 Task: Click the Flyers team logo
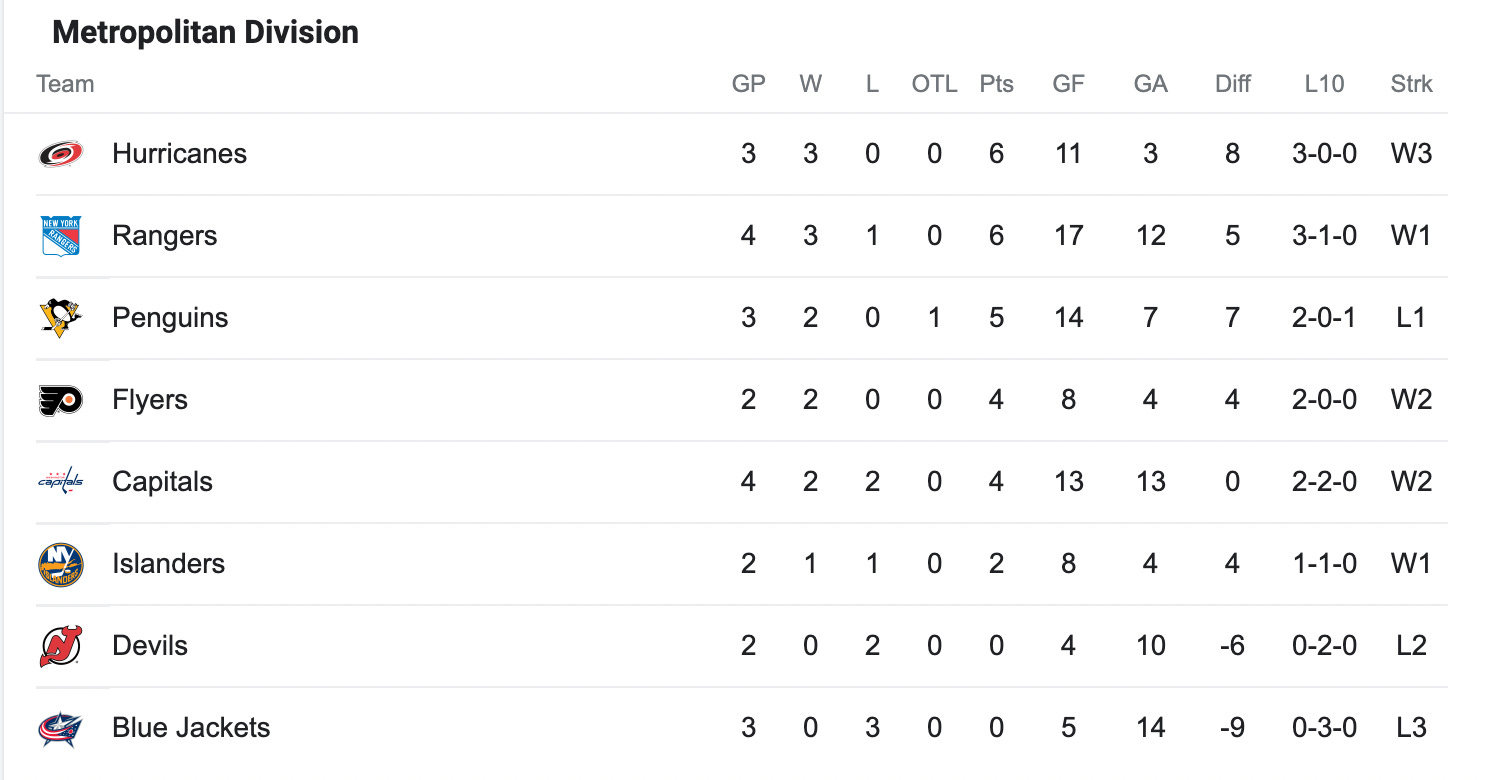[61, 400]
